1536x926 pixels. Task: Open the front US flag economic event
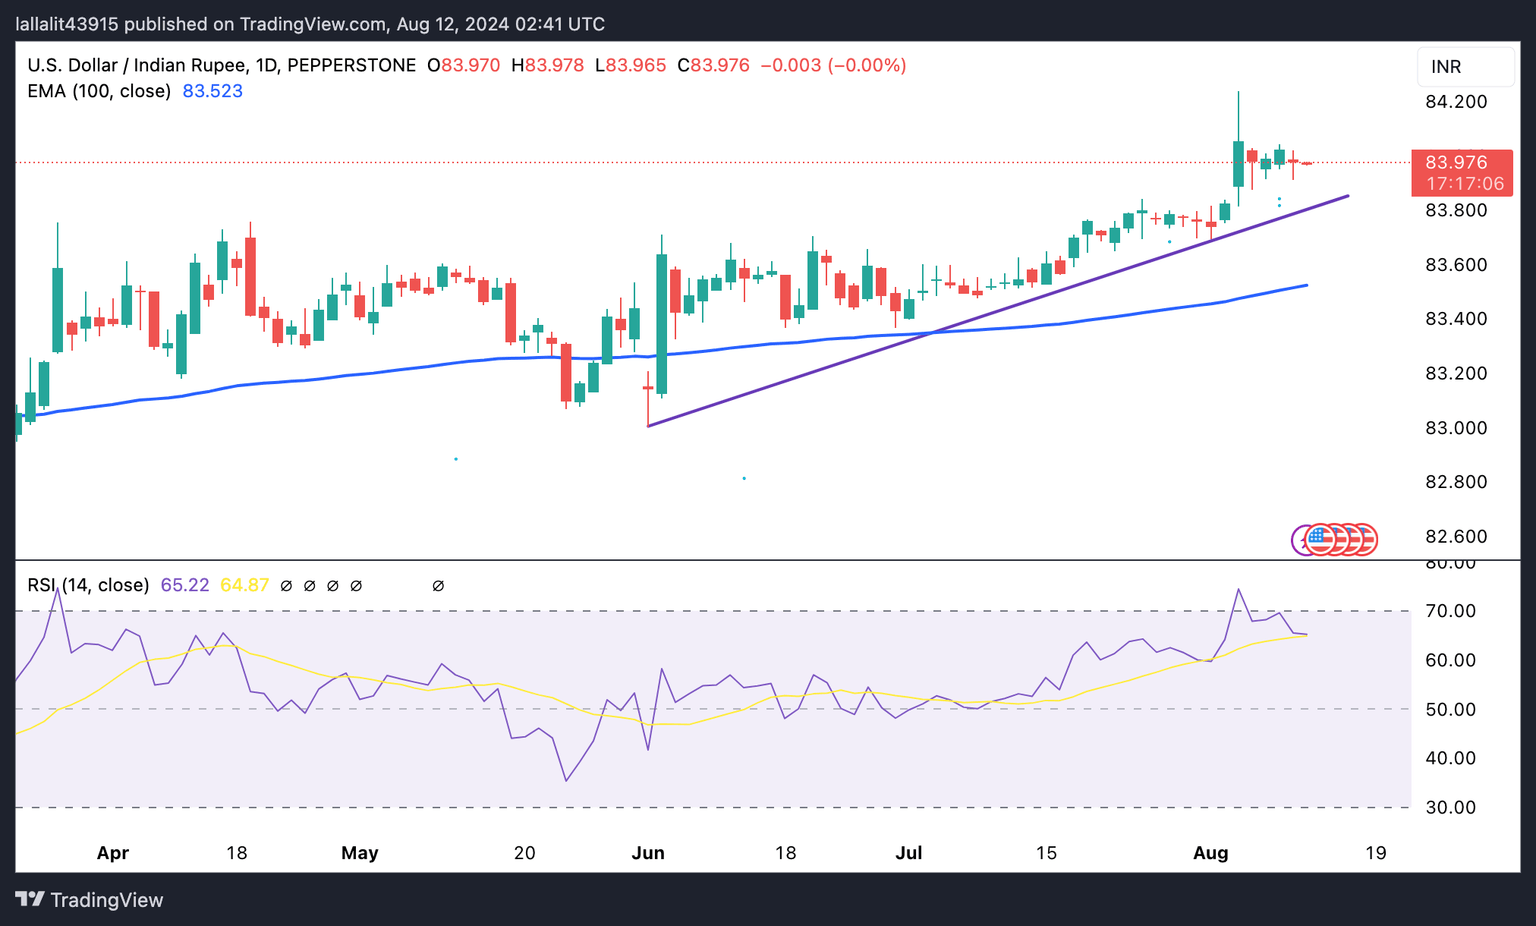[1319, 540]
